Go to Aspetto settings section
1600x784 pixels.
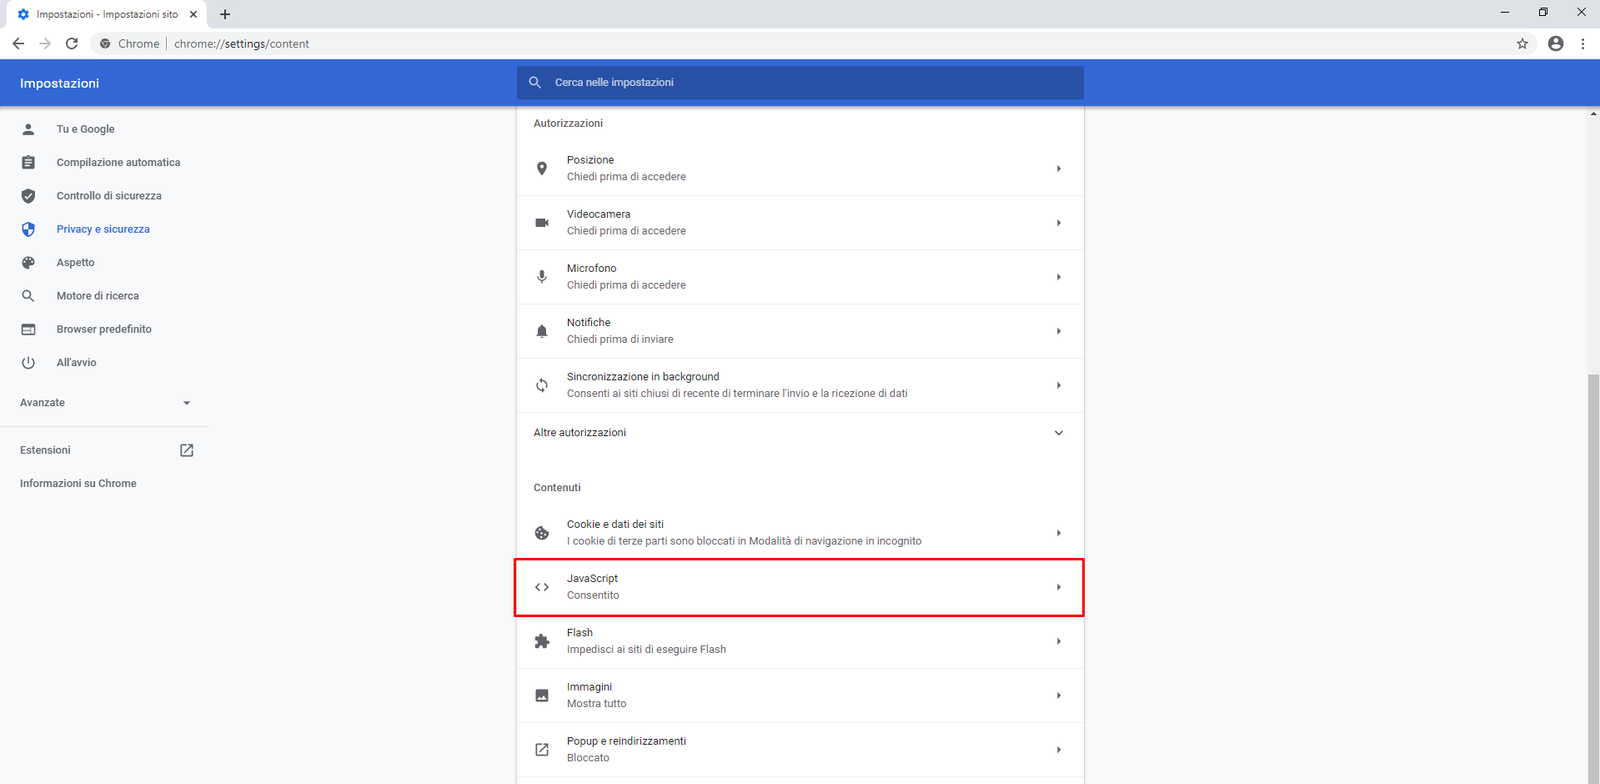pos(75,263)
